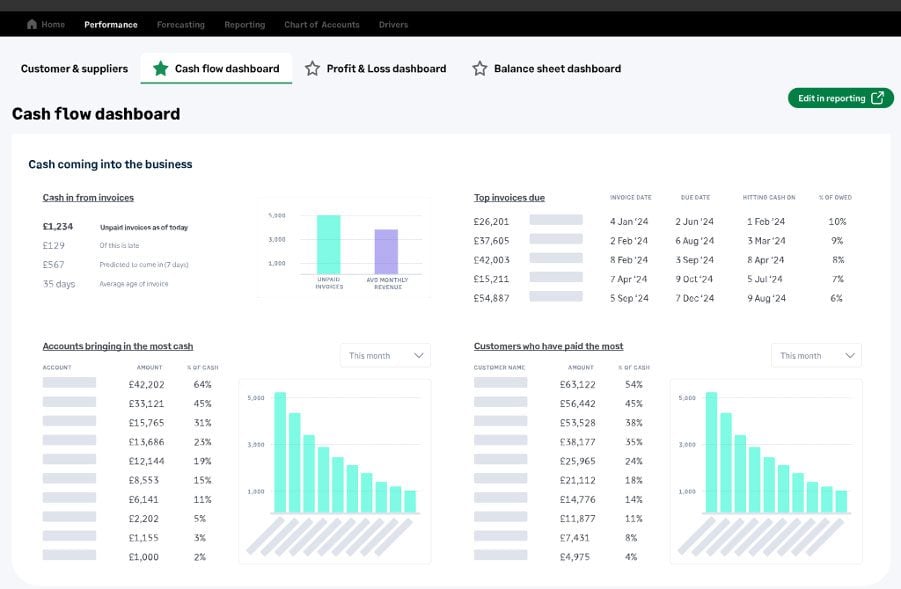Image resolution: width=901 pixels, height=589 pixels.
Task: Open the This month dropdown for customers who paid
Action: [x=816, y=355]
